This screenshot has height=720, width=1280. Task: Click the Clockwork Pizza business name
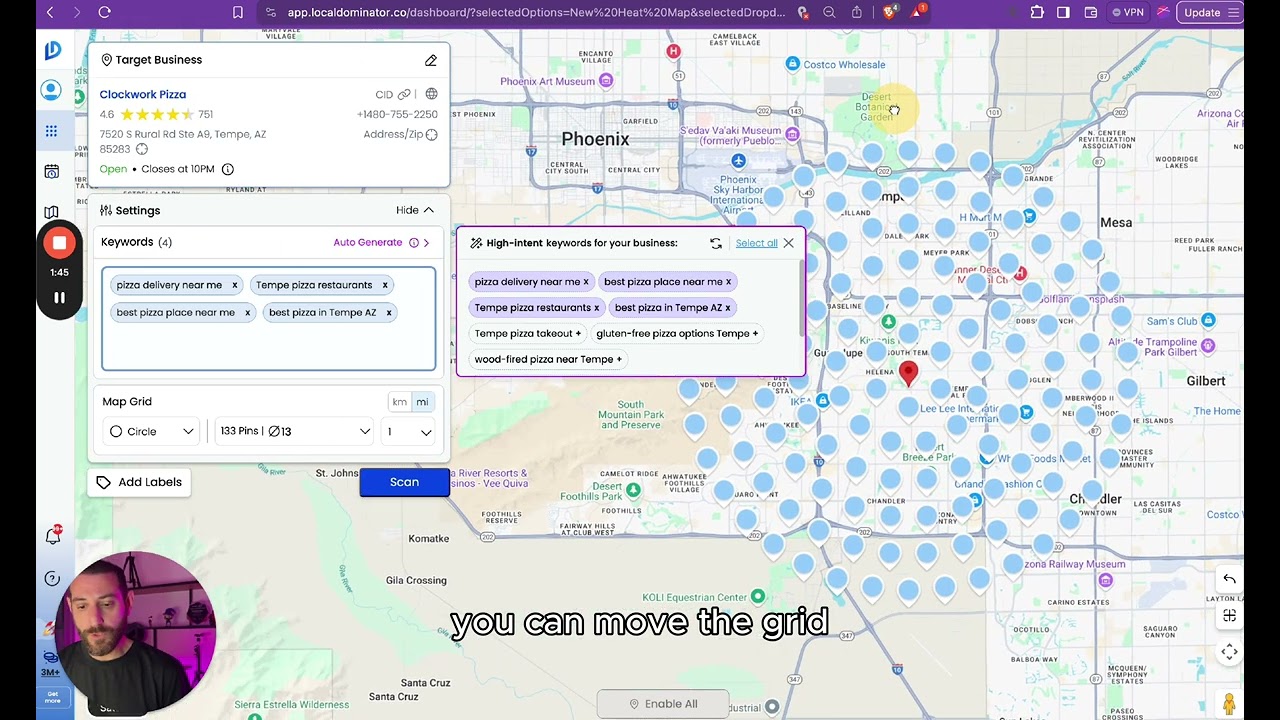(x=142, y=94)
